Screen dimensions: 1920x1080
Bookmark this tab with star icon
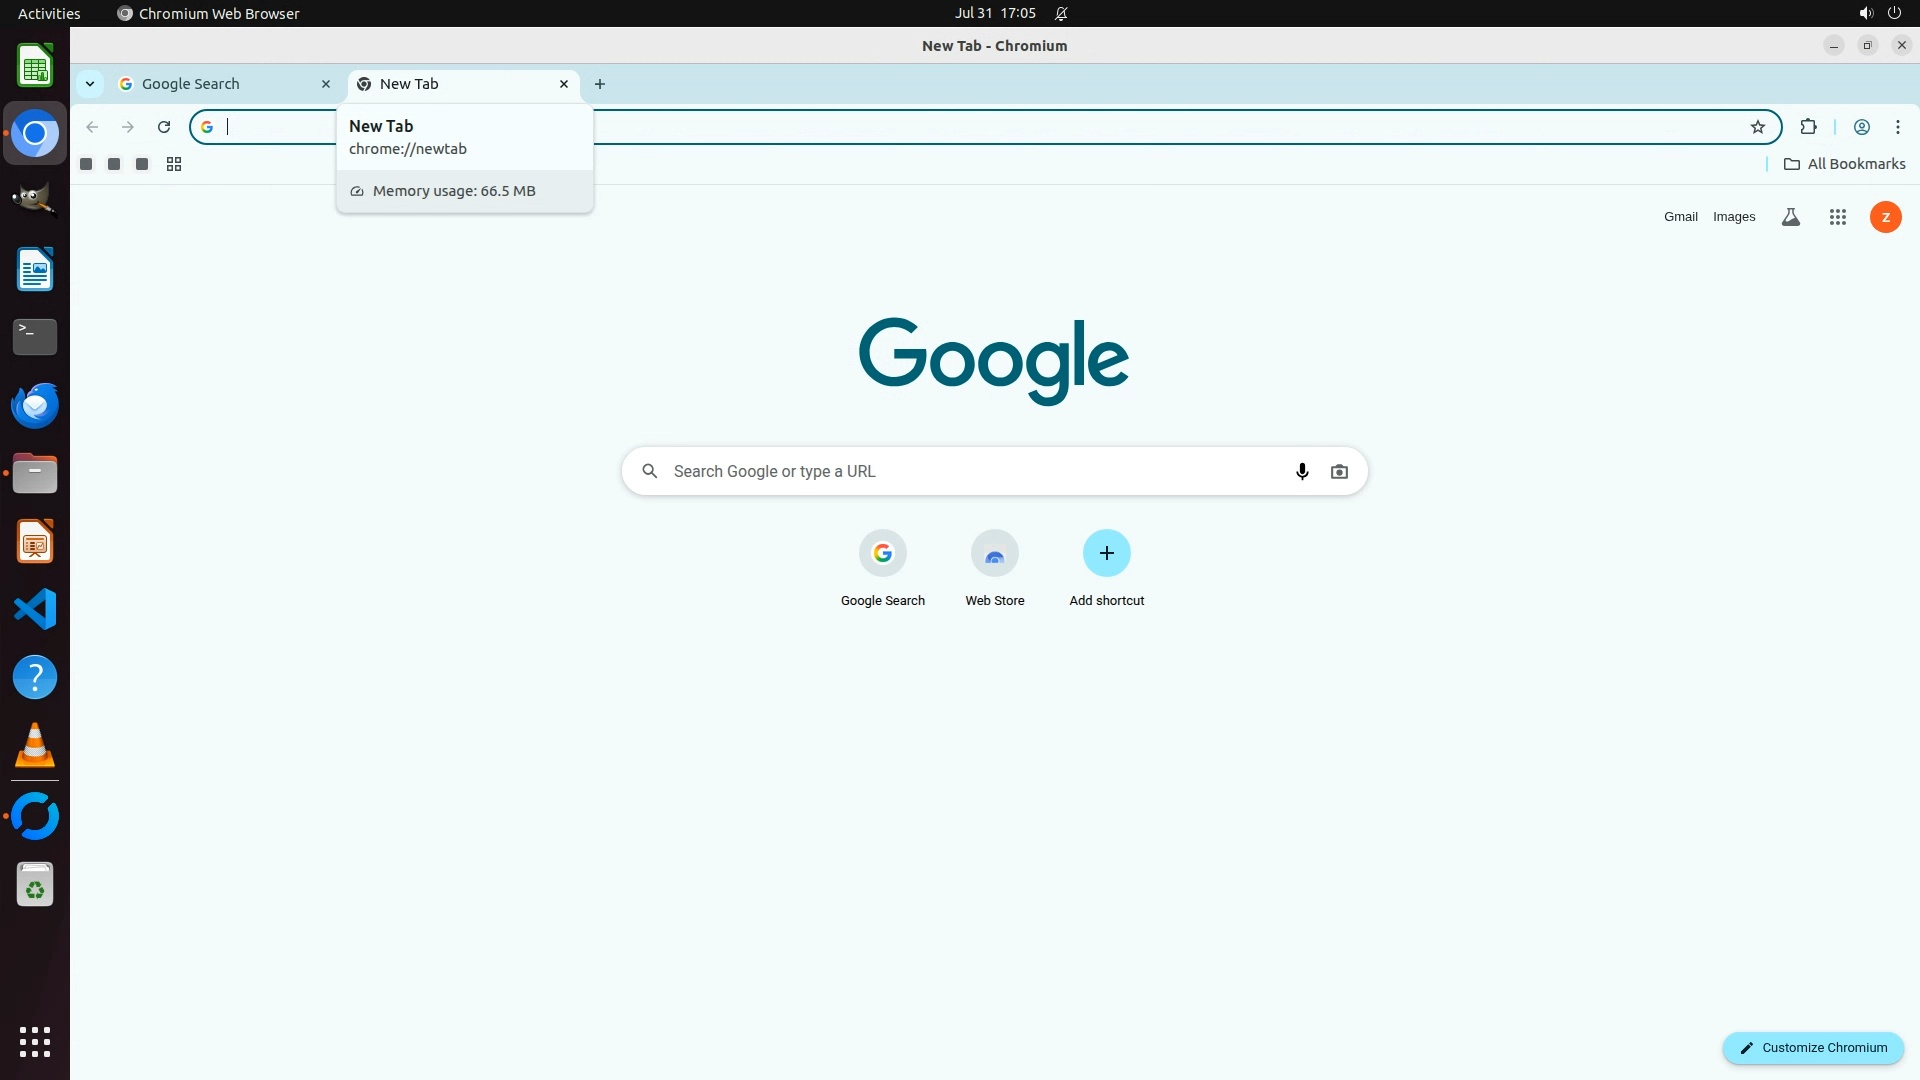1758,127
